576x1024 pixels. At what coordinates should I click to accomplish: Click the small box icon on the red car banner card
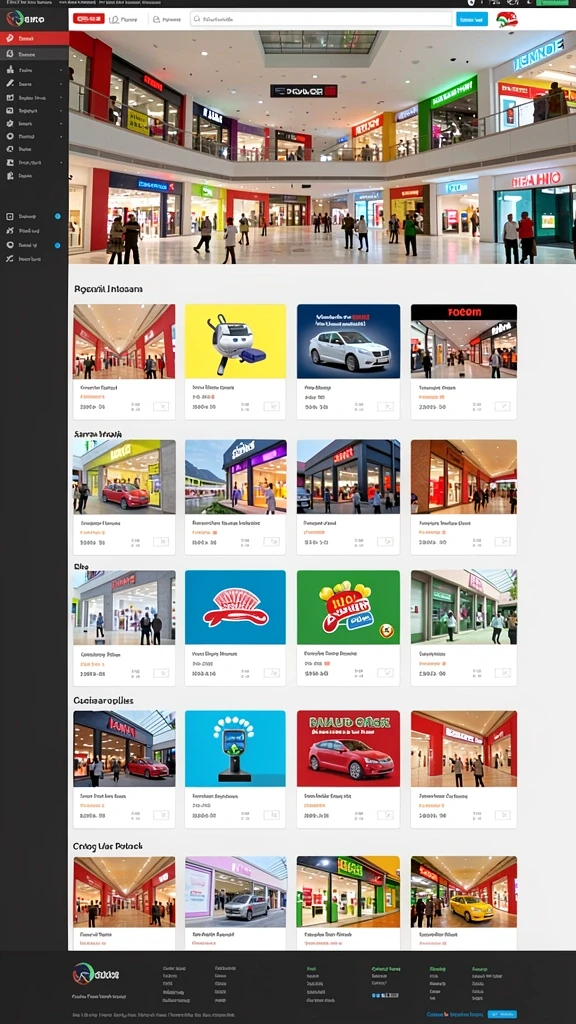(x=385, y=815)
